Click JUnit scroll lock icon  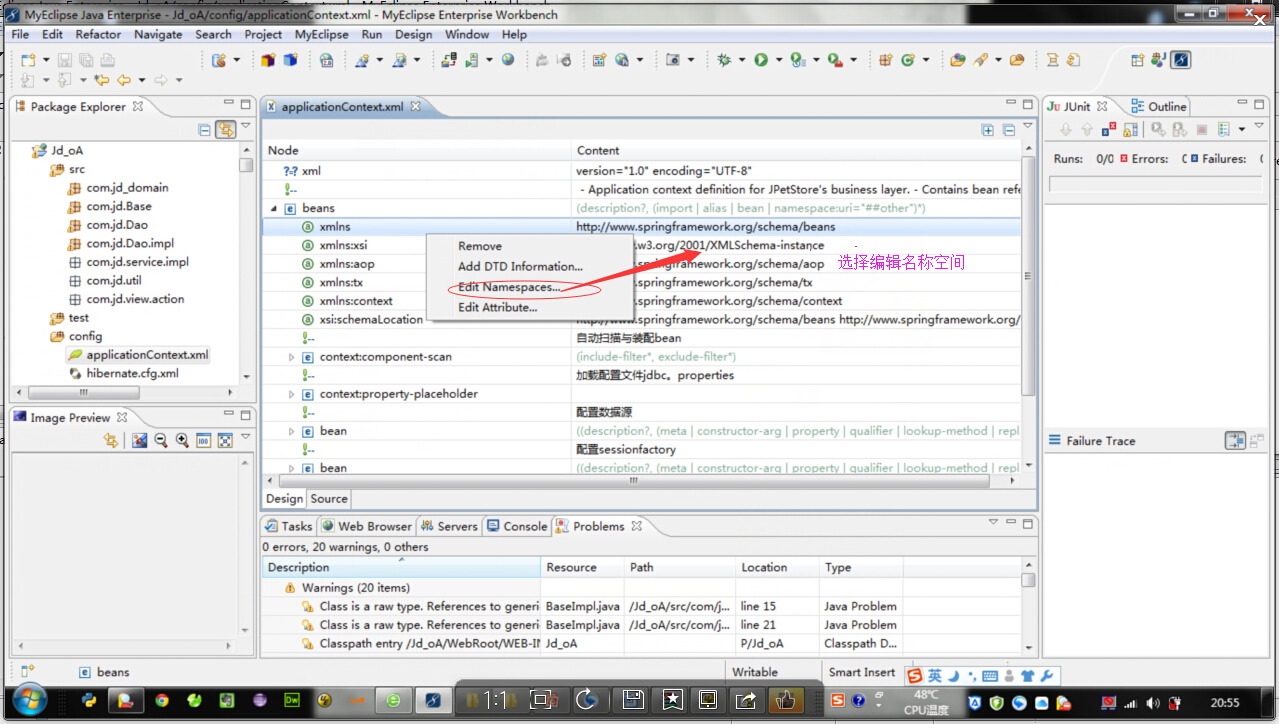click(1131, 129)
